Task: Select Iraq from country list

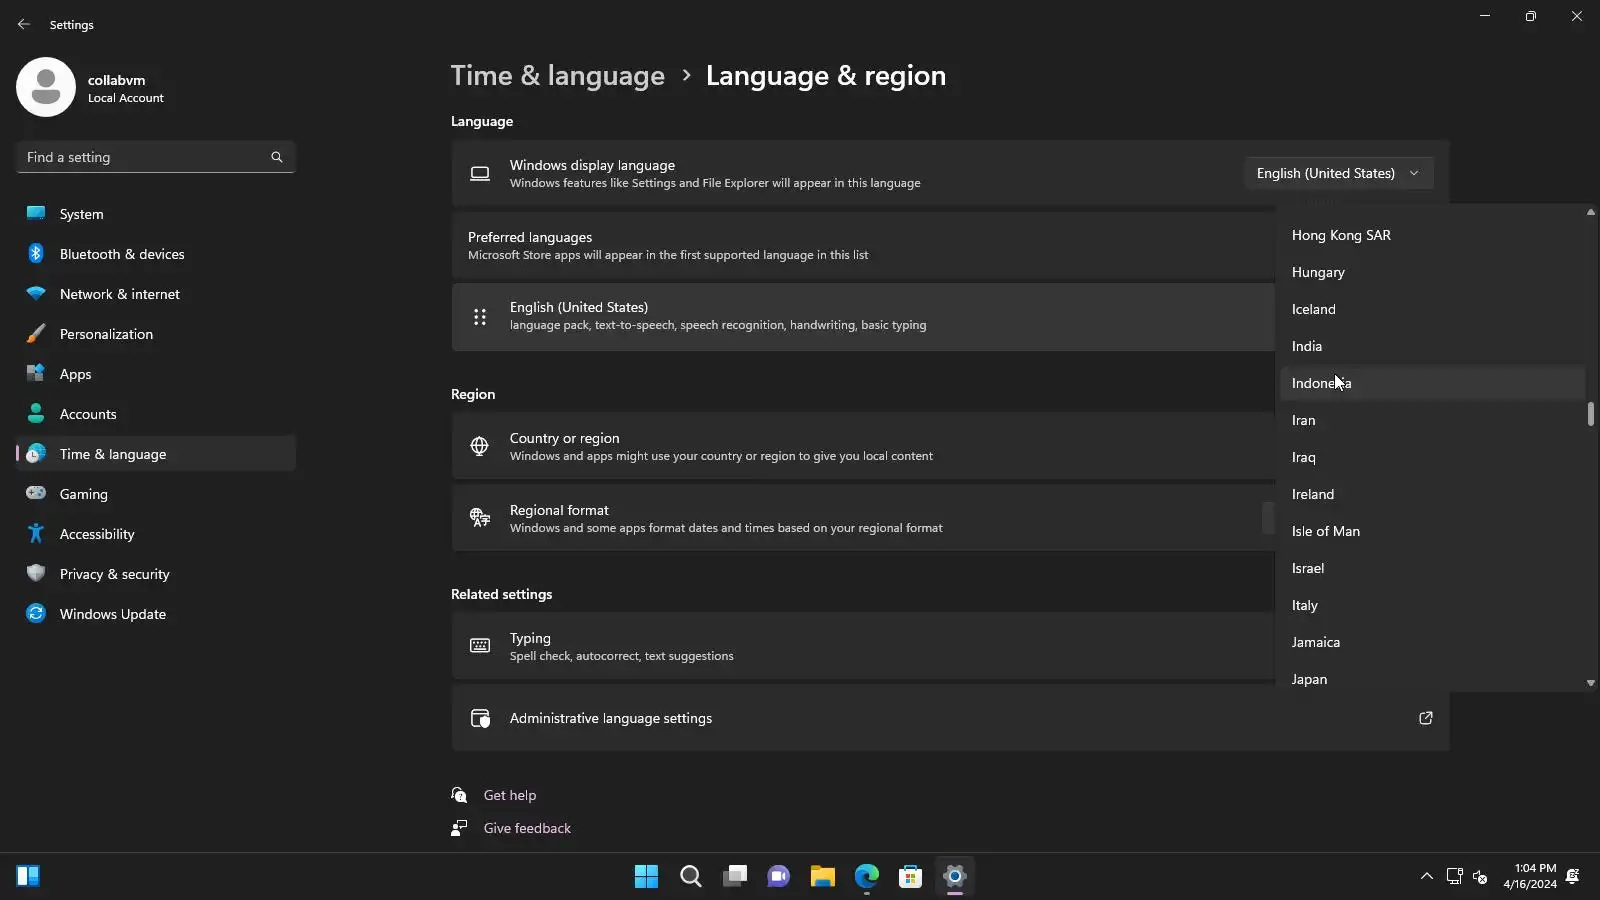Action: (x=1432, y=457)
